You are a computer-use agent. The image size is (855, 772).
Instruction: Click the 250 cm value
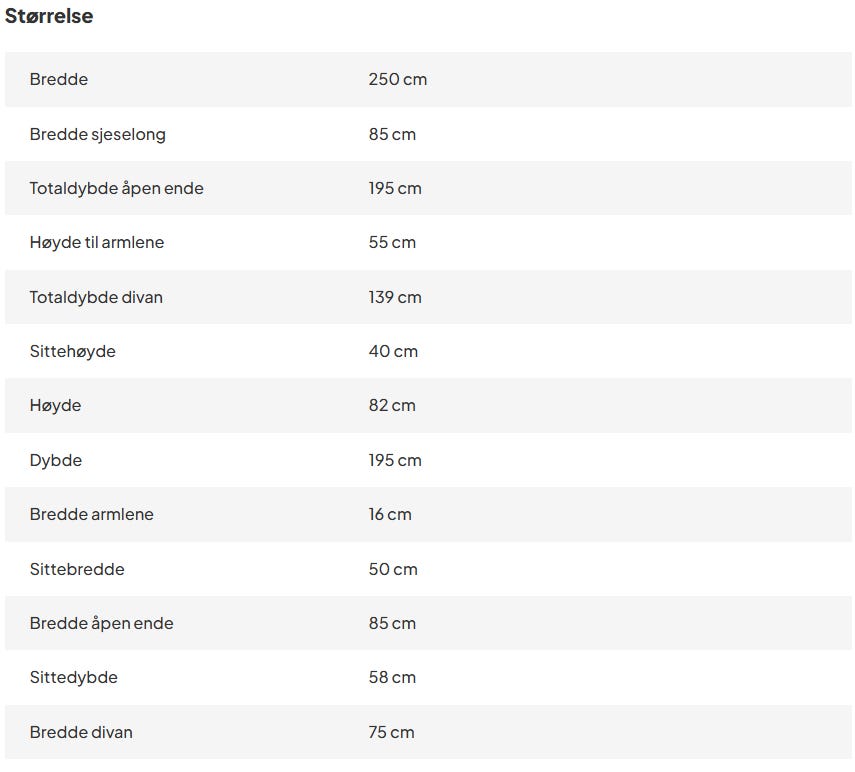click(397, 79)
